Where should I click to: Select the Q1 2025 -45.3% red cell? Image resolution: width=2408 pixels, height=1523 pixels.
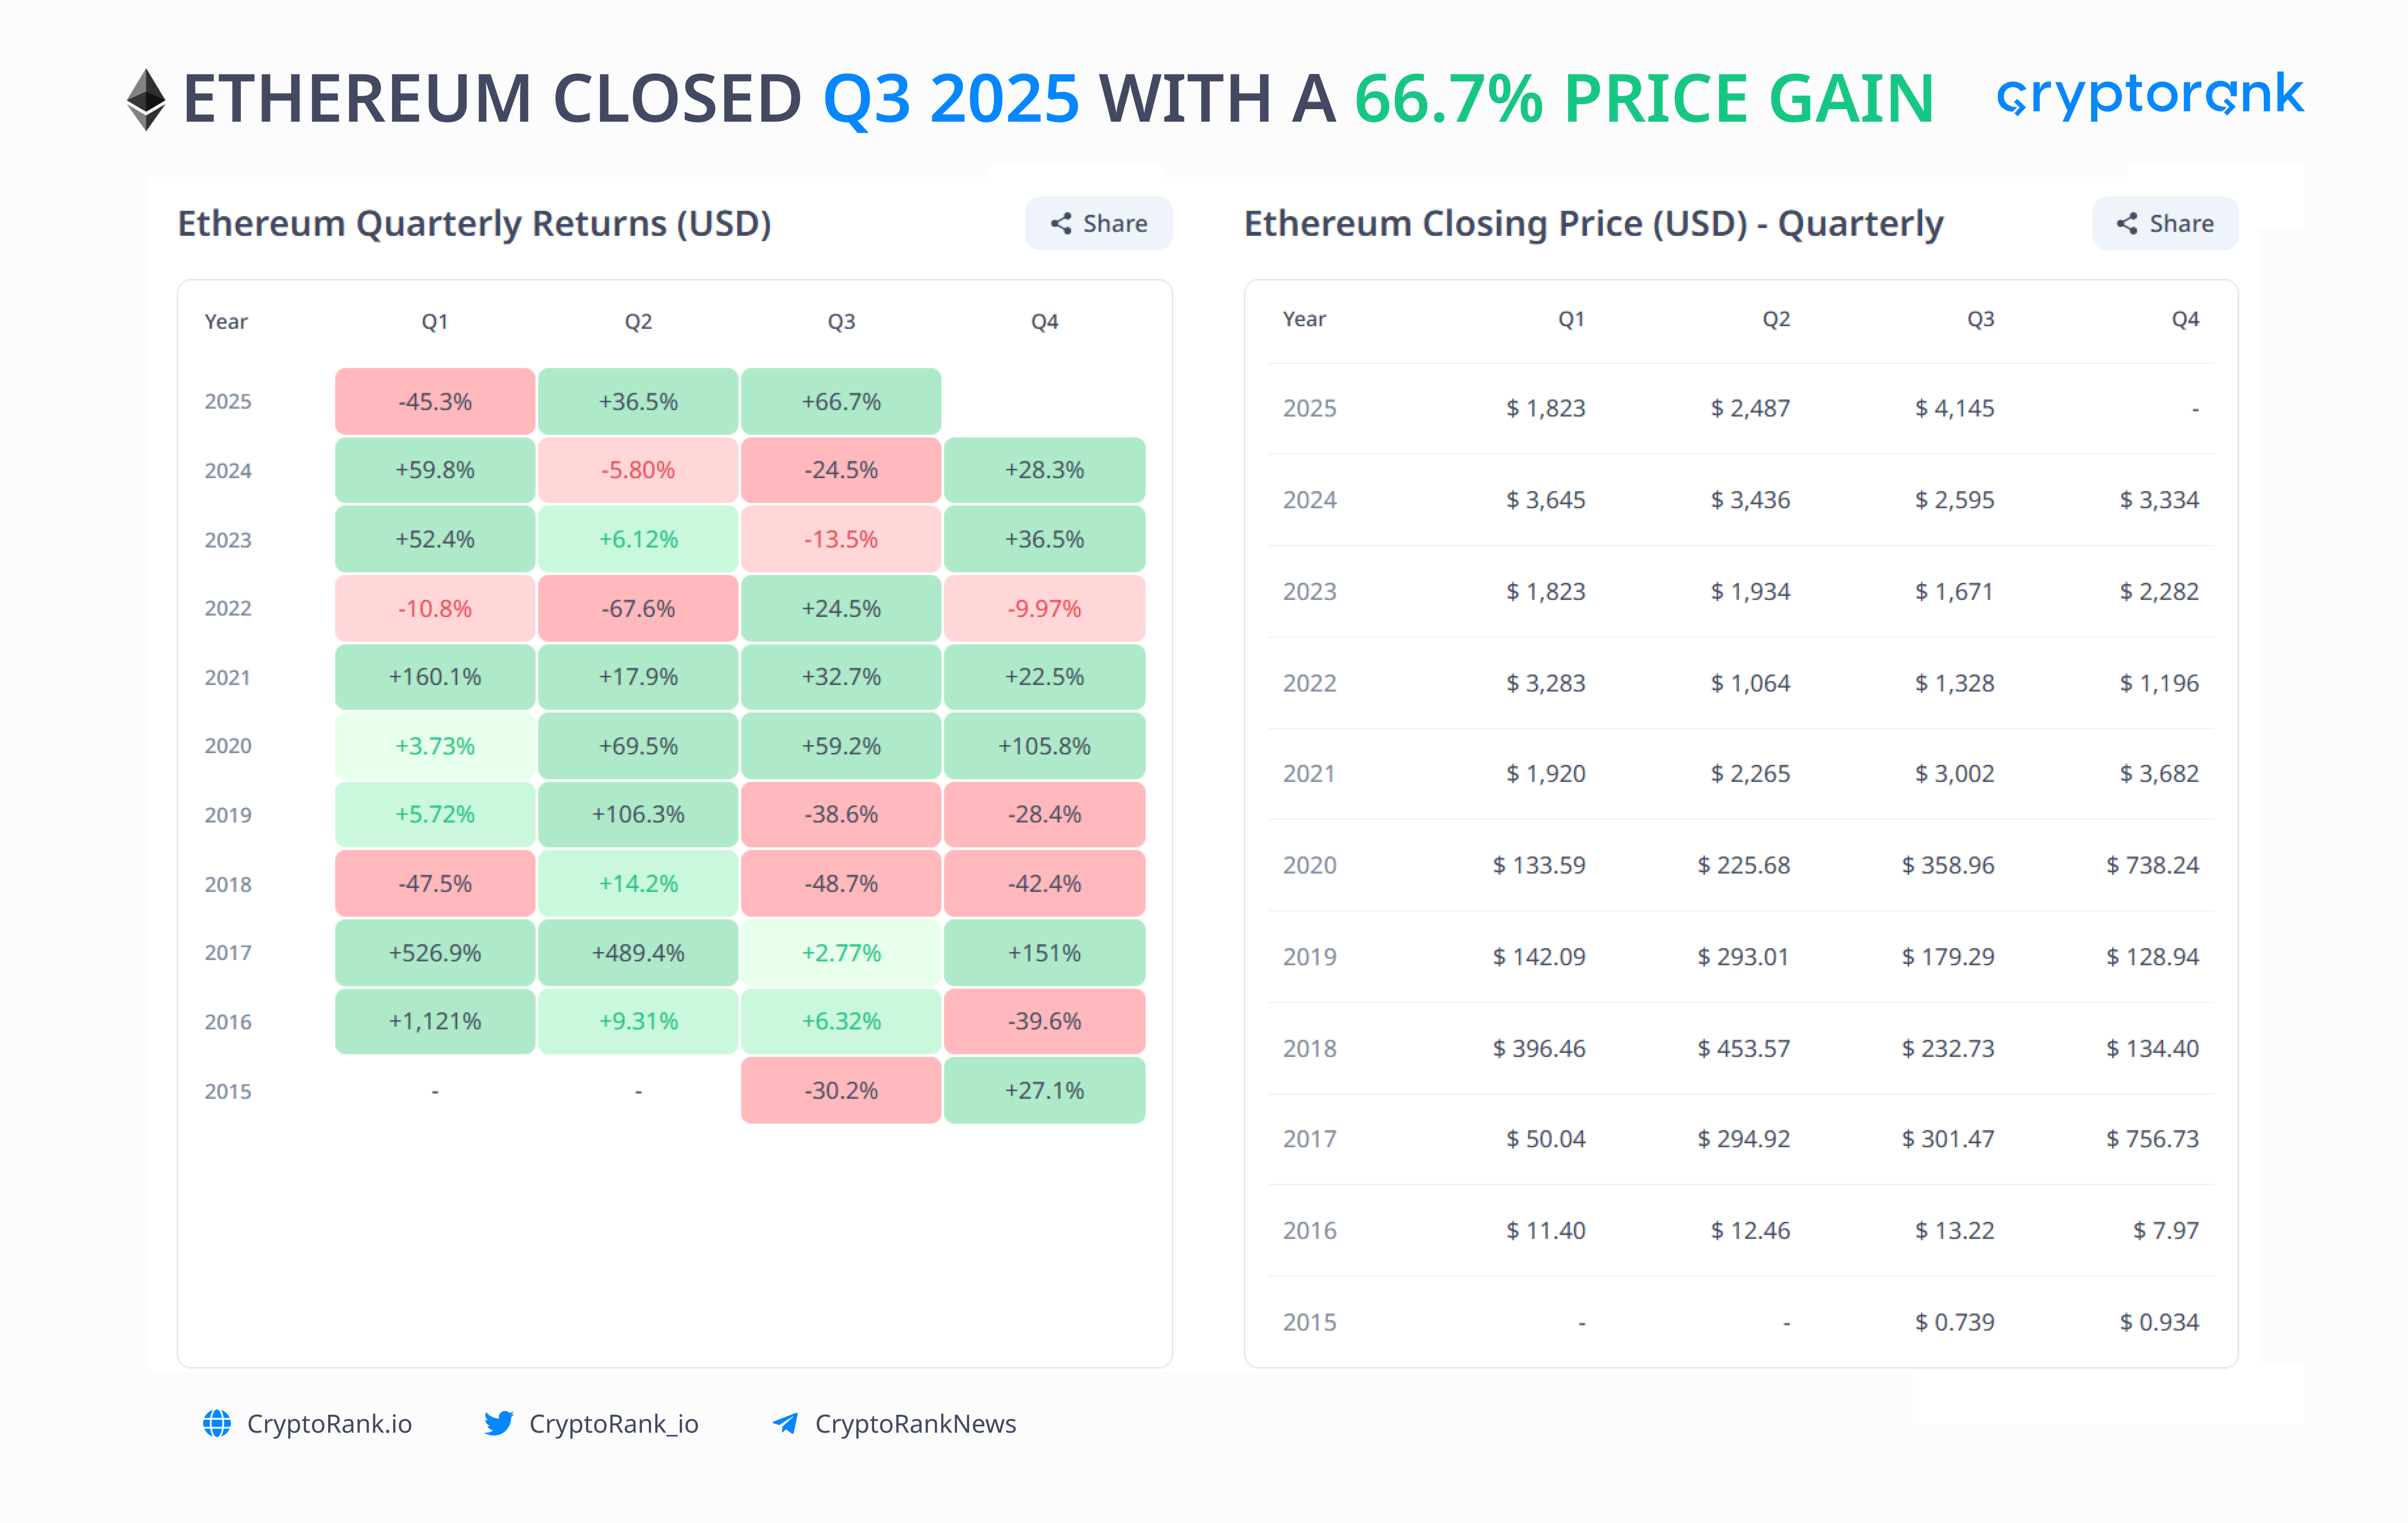[435, 402]
